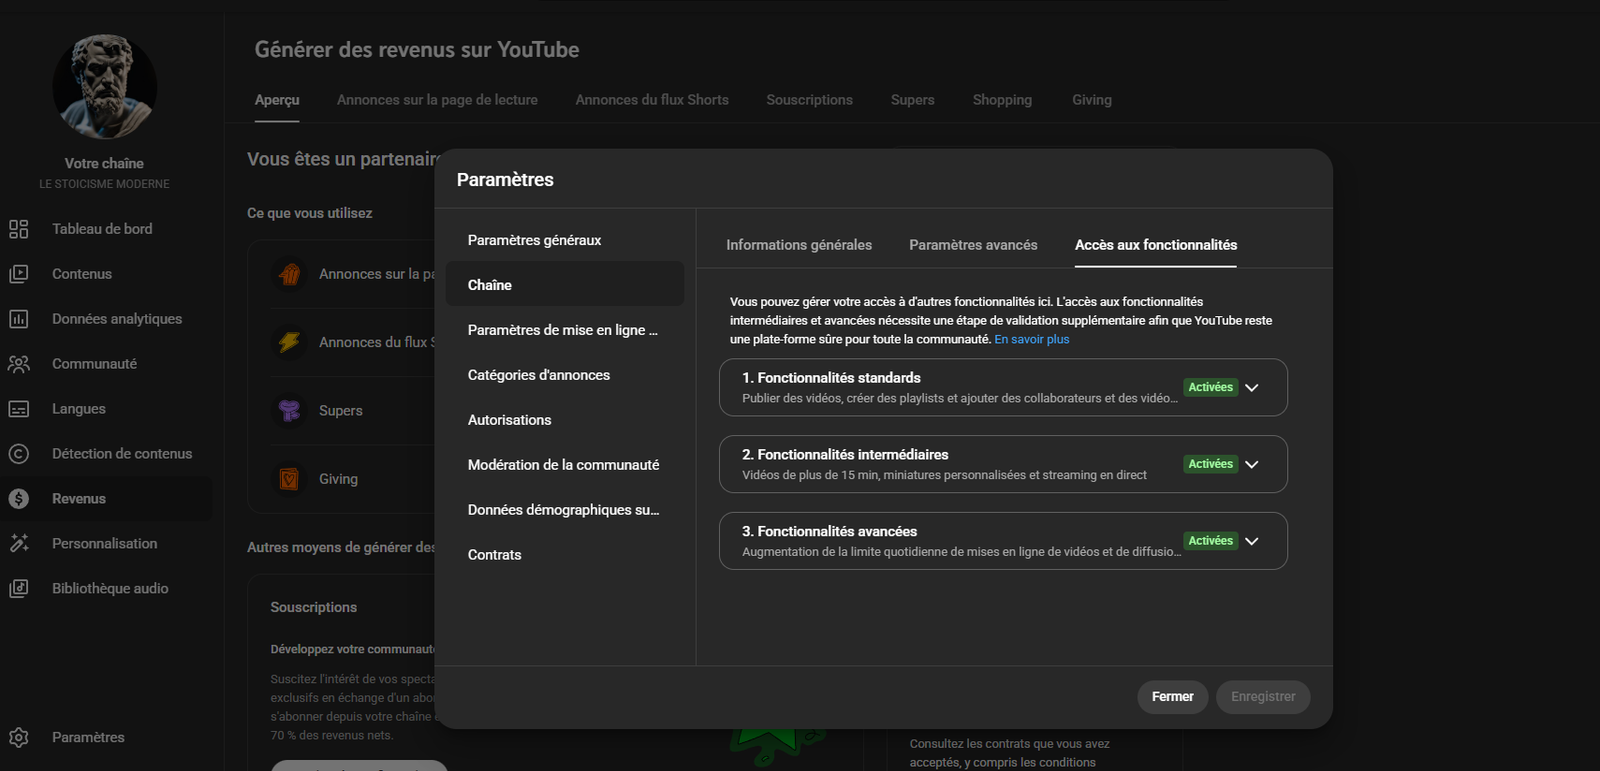
Task: Click the Fermer button
Action: (x=1173, y=697)
